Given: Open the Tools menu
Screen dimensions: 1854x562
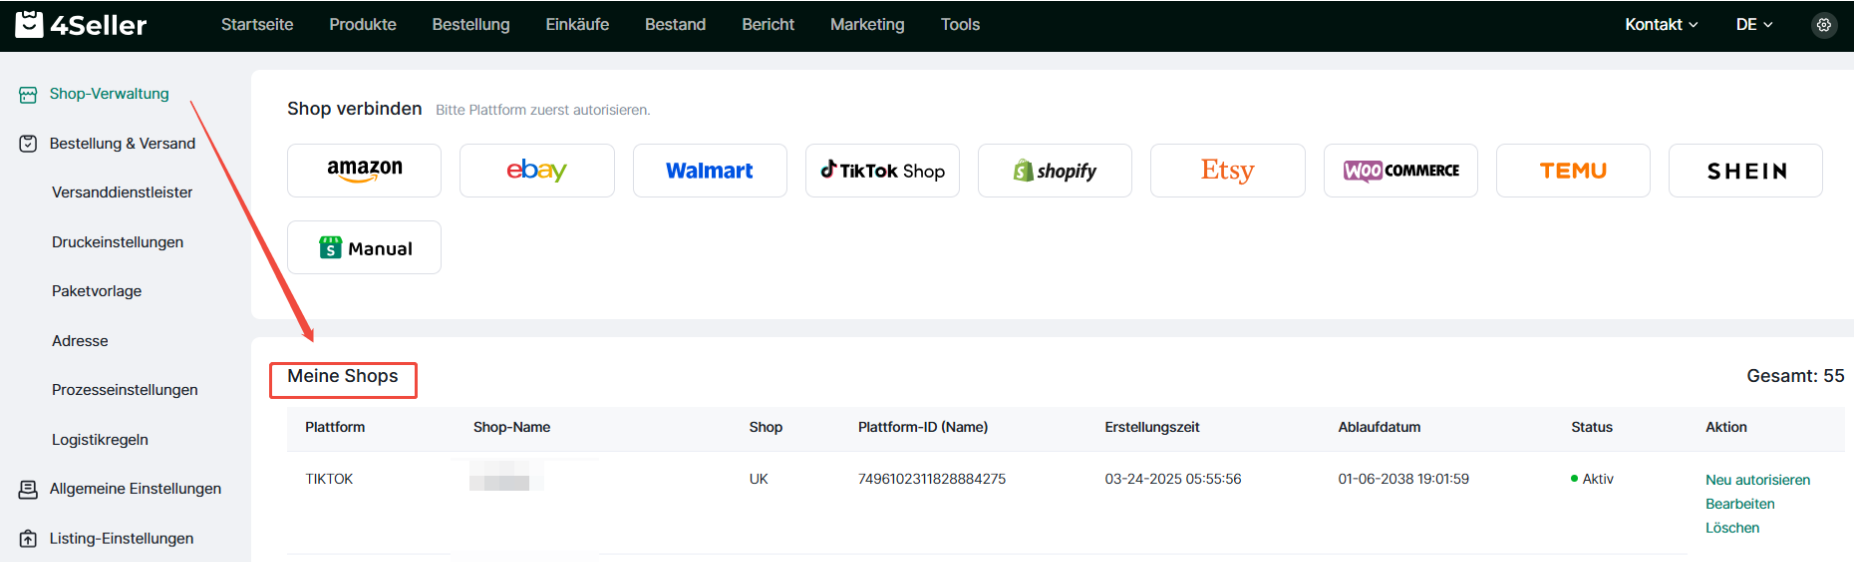Looking at the screenshot, I should pyautogui.click(x=960, y=25).
